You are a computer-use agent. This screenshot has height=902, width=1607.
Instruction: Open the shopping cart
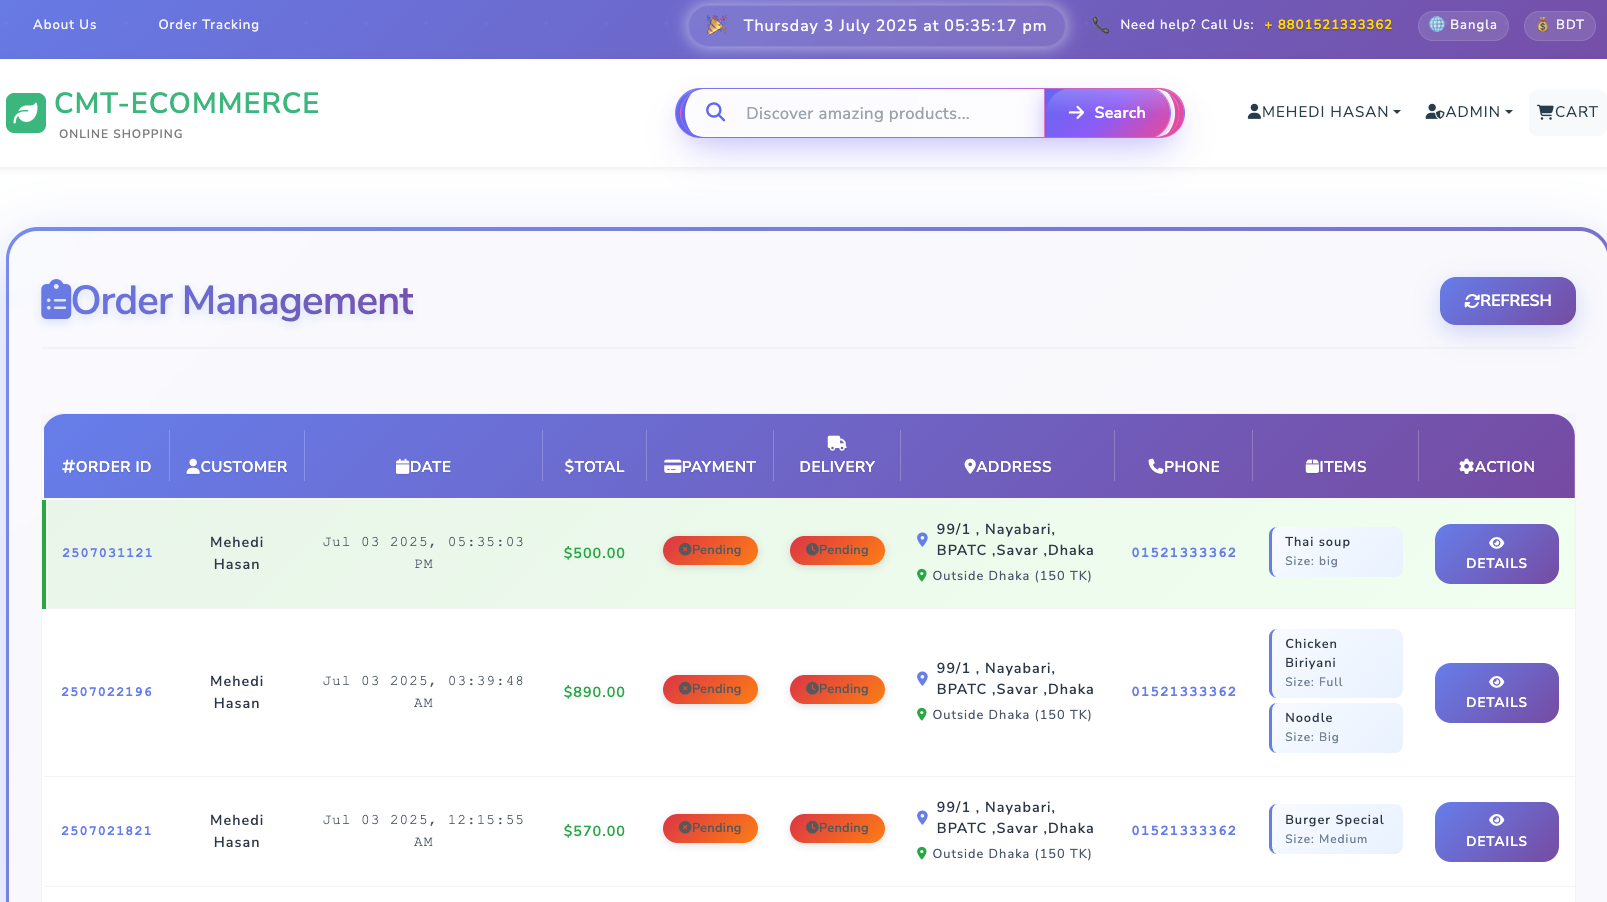[x=1567, y=112]
